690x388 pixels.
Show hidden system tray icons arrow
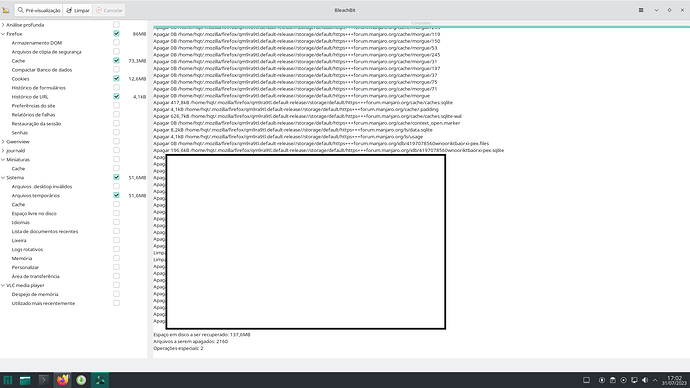(655, 380)
